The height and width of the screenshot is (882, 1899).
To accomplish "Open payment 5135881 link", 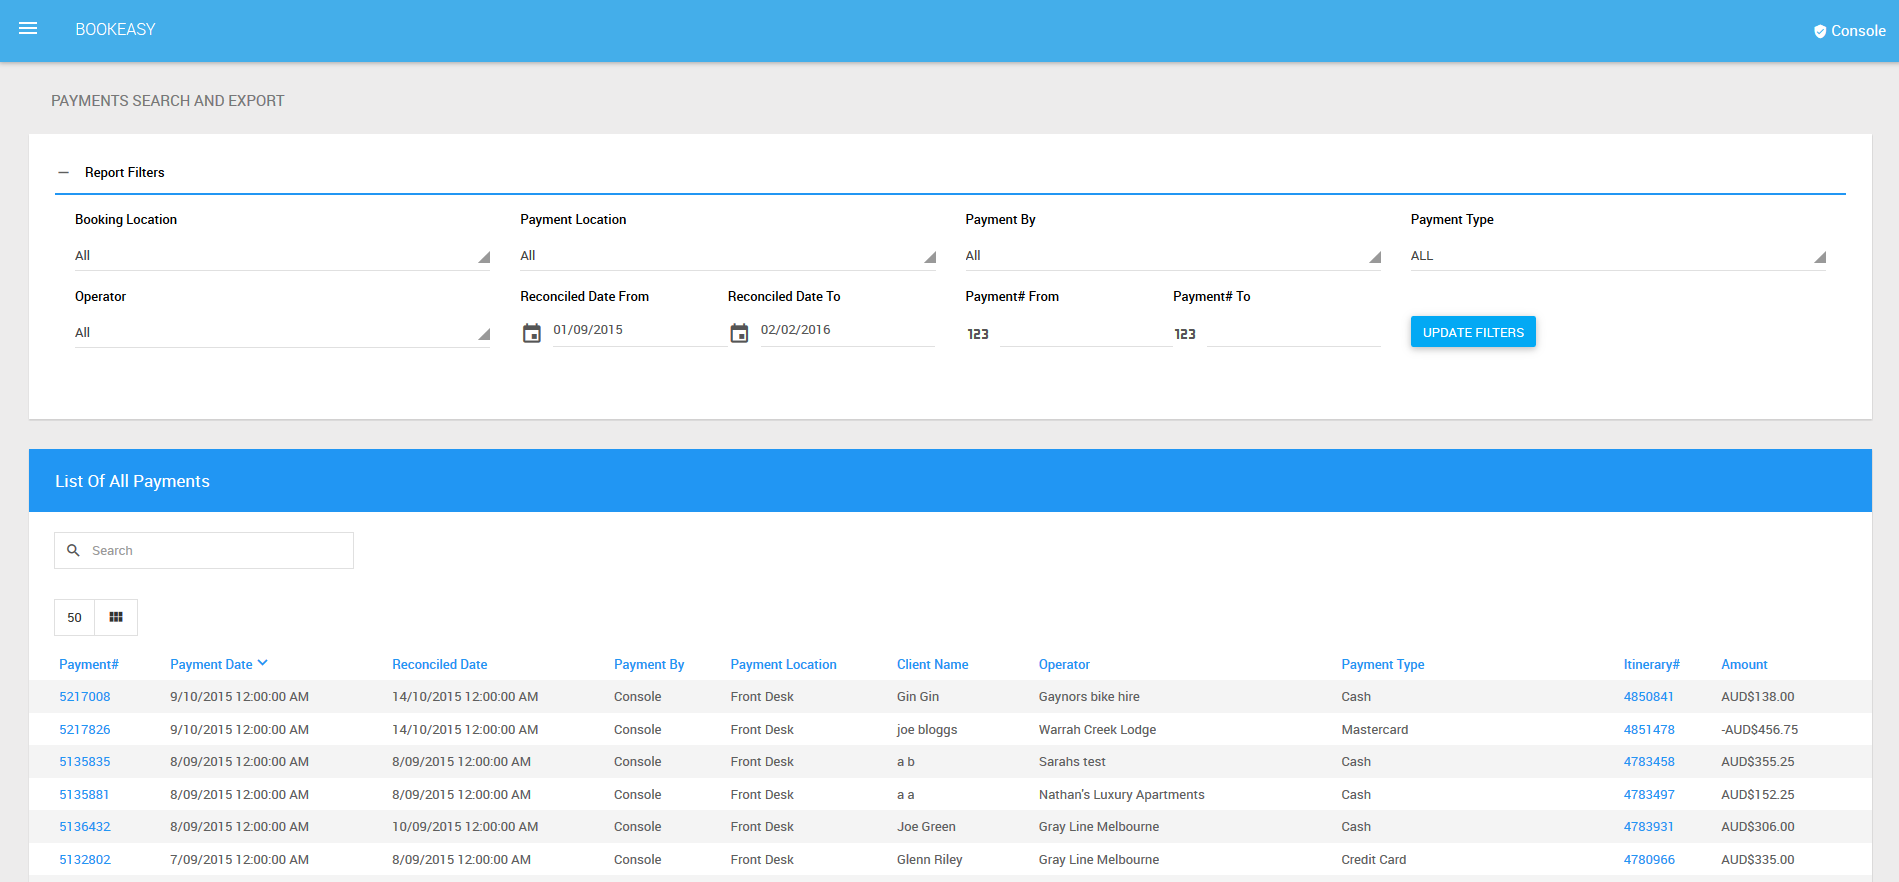I will tap(84, 795).
